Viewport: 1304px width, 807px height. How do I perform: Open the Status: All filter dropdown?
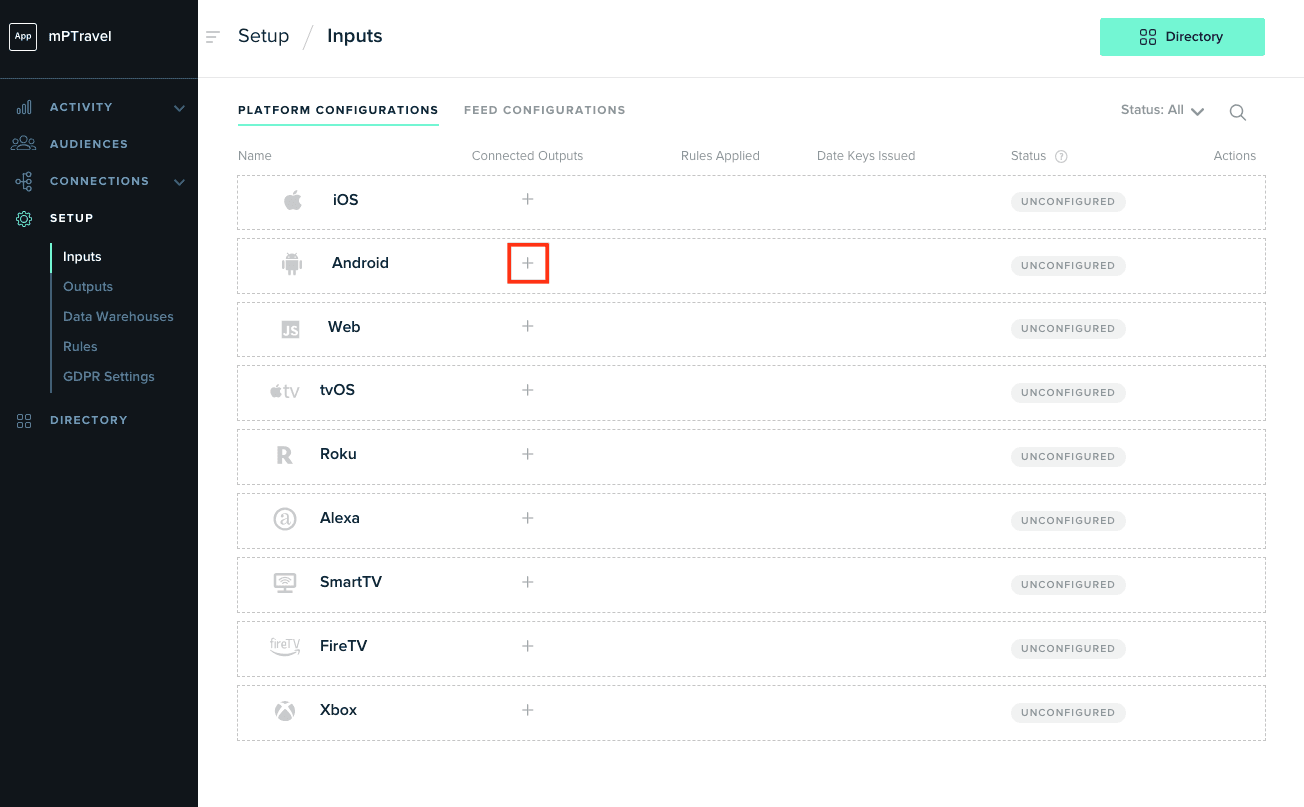(1162, 110)
